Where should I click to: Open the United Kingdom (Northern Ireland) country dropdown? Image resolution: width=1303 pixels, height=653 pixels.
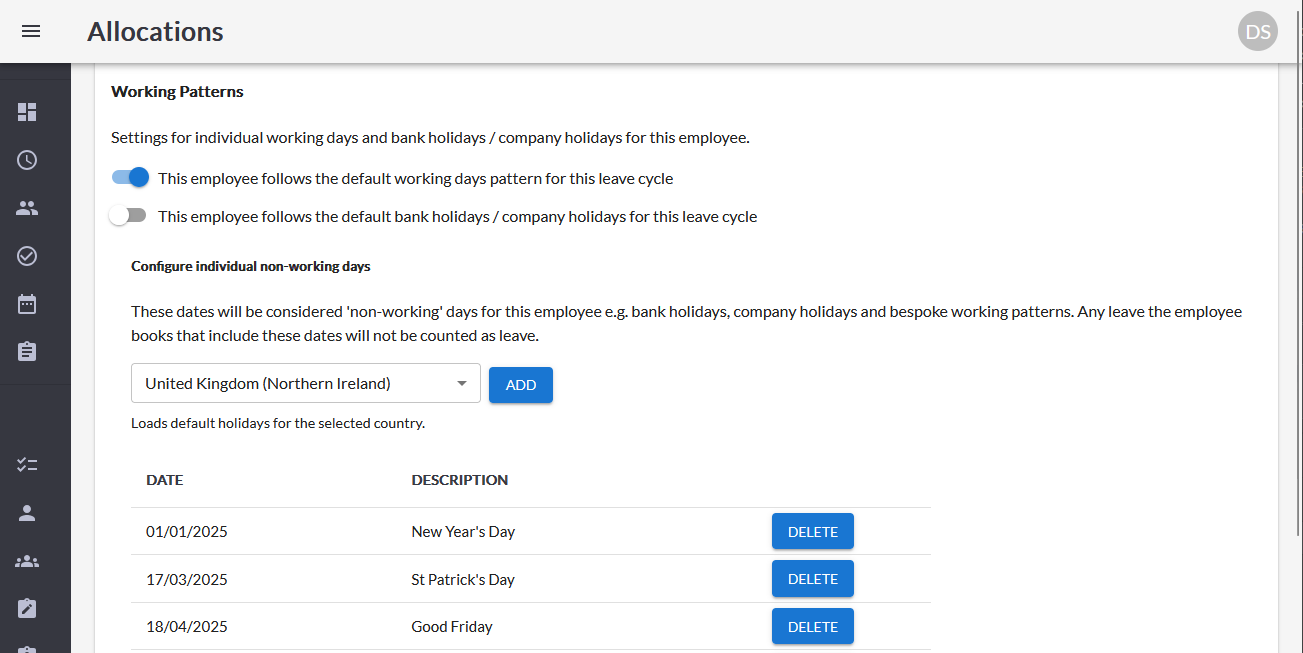pyautogui.click(x=305, y=383)
